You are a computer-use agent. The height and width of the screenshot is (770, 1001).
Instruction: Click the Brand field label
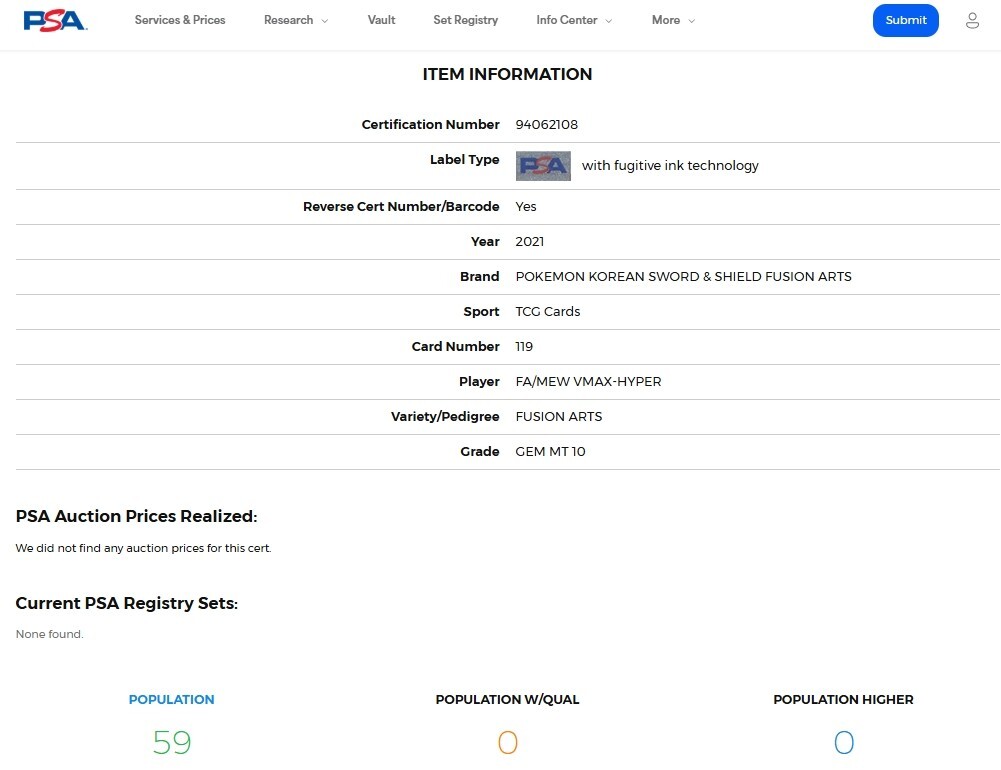point(479,276)
